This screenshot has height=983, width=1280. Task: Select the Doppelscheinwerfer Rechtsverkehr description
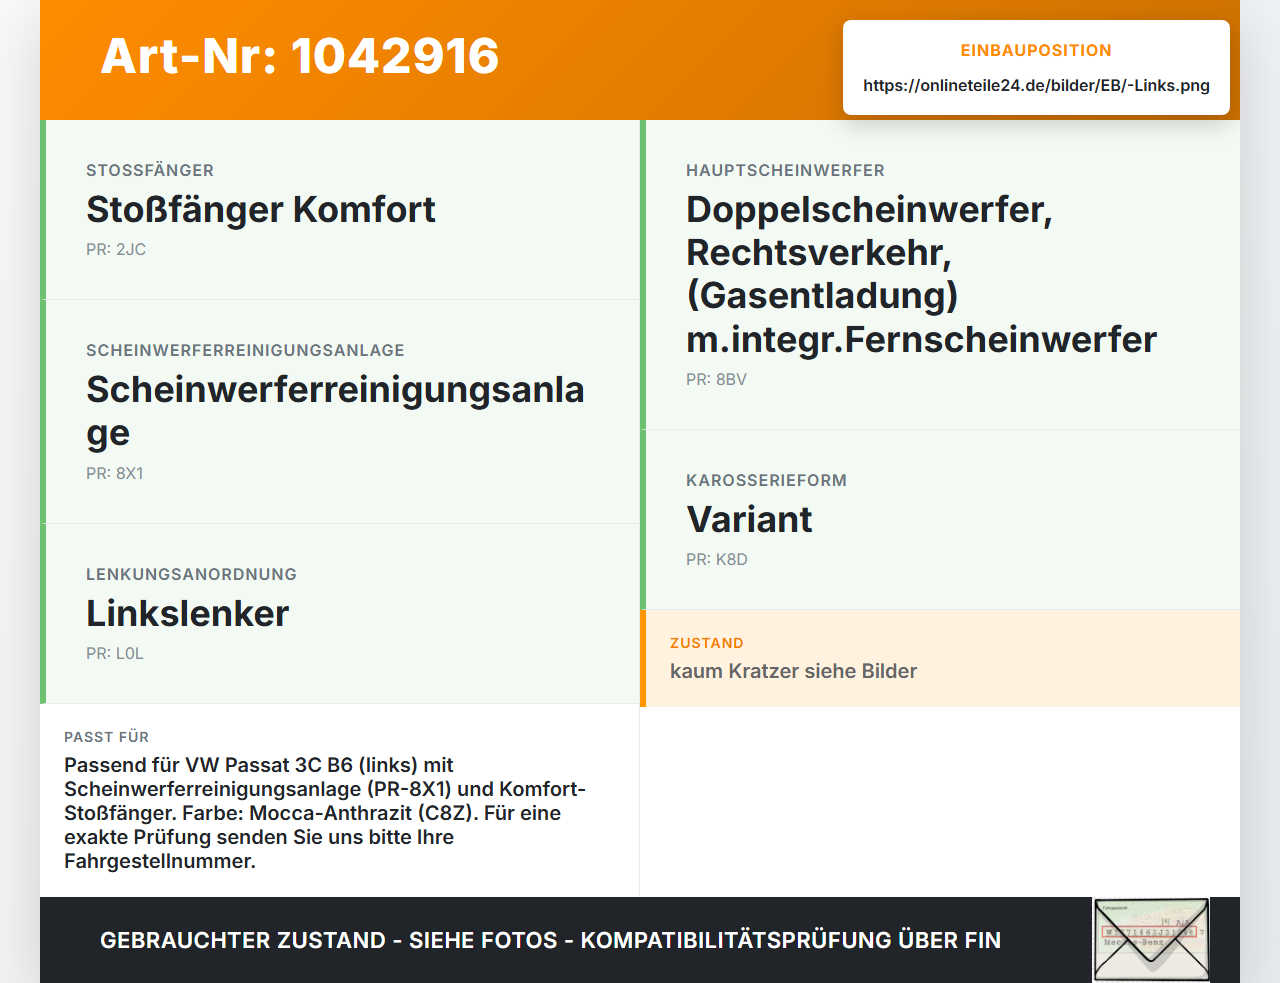[921, 274]
